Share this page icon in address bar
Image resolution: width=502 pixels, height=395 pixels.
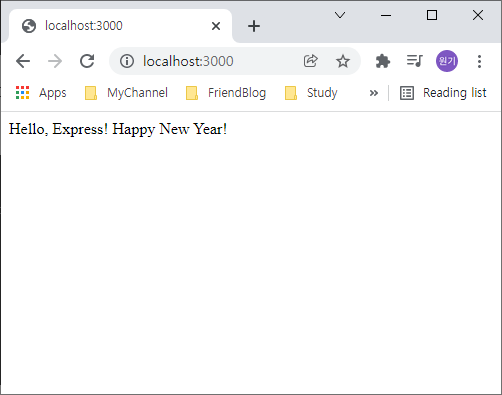tap(310, 61)
